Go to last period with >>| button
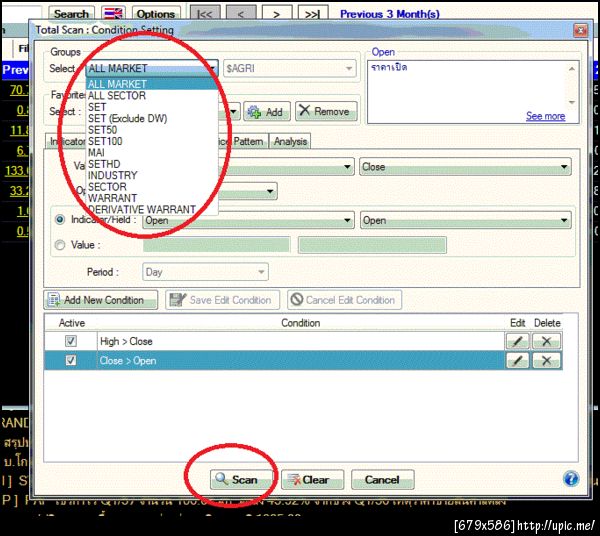The image size is (600, 536). coord(313,13)
